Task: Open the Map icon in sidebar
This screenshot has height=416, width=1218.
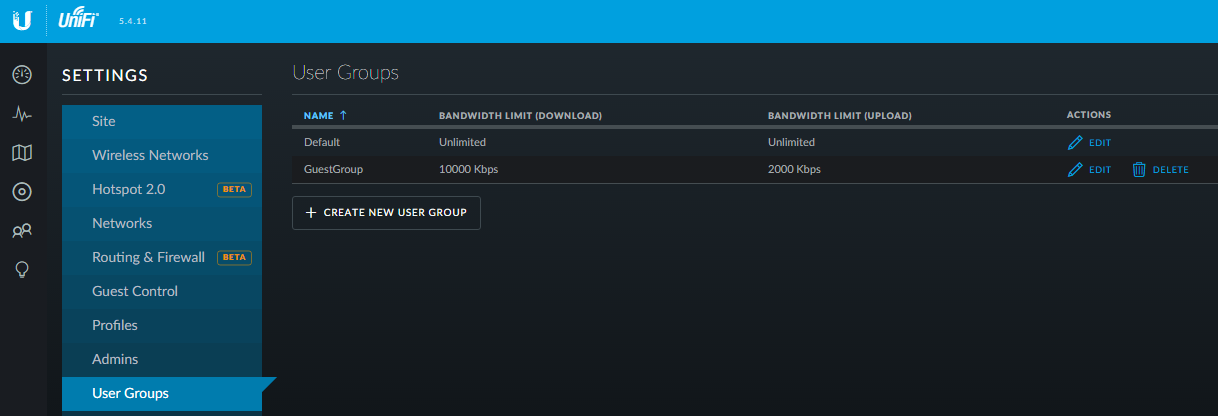Action: pyautogui.click(x=22, y=153)
